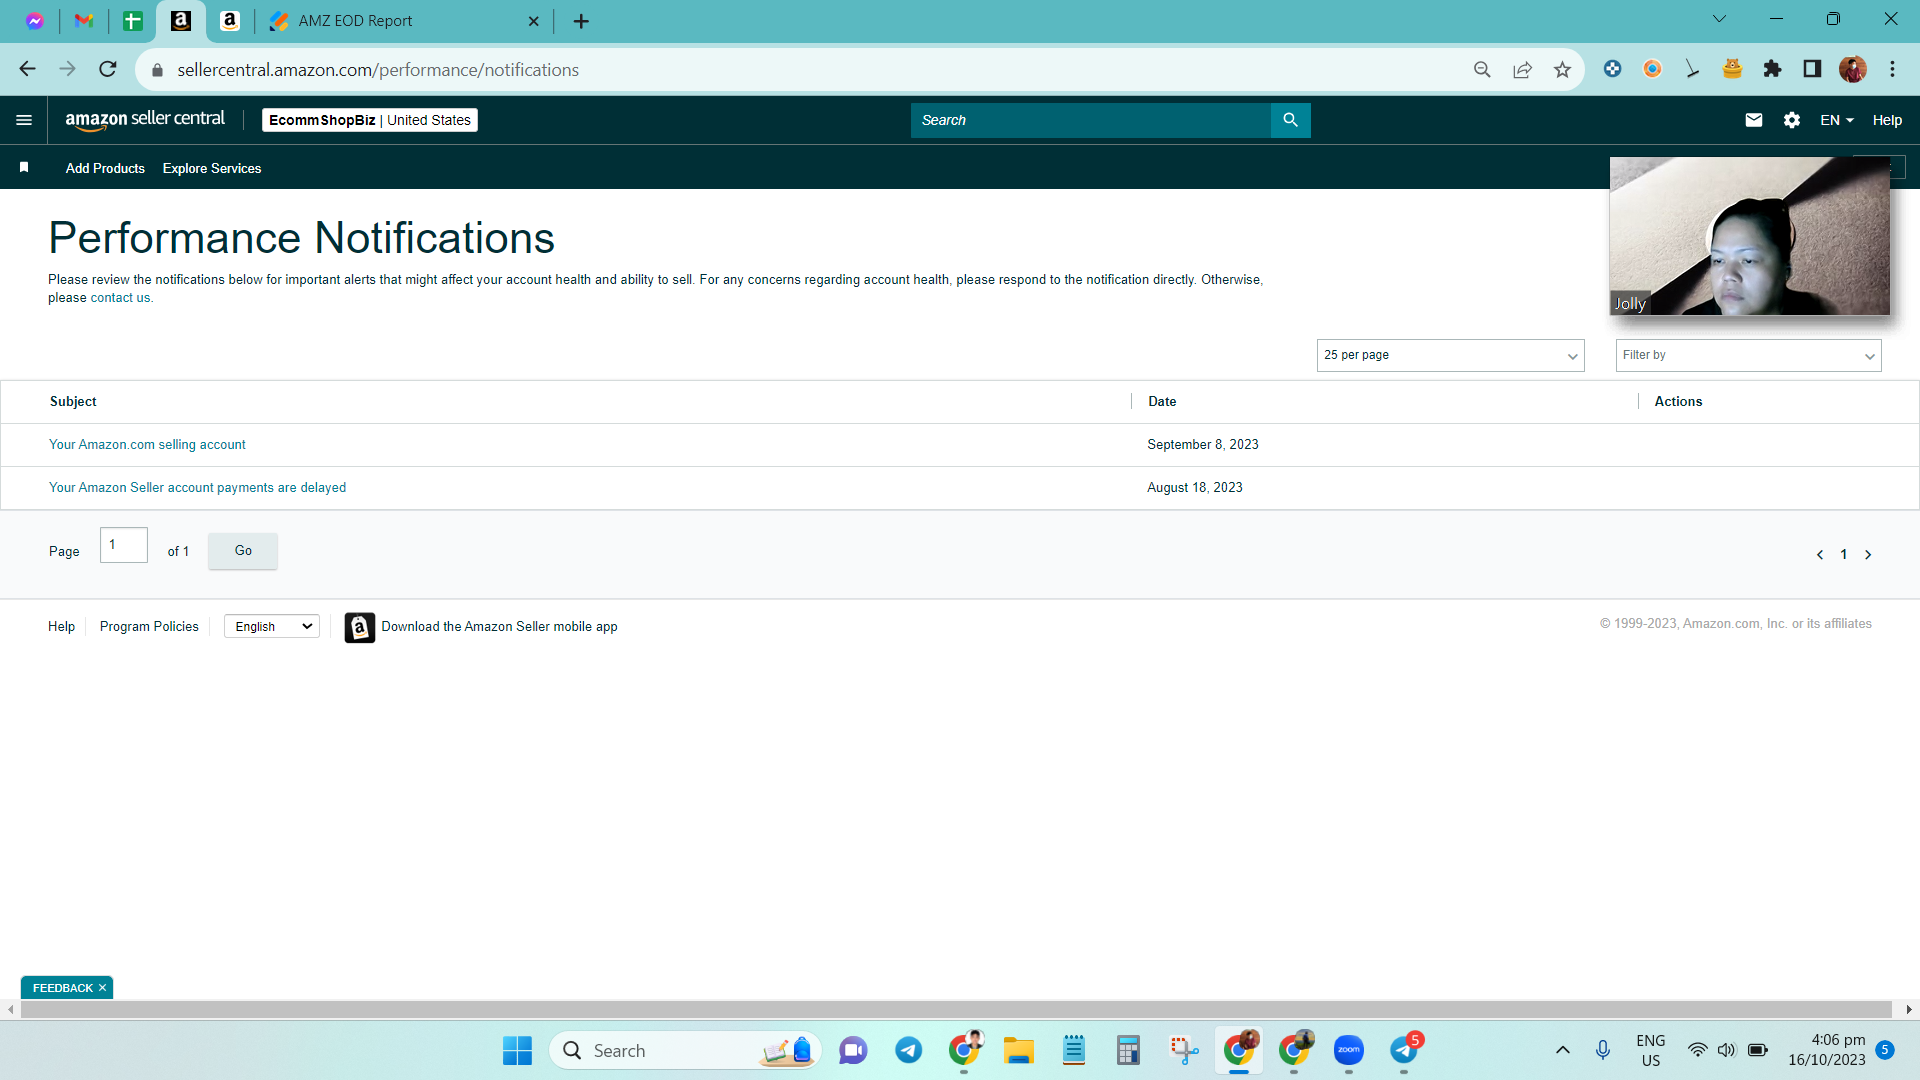
Task: Open the Zoom app in taskbar
Action: click(1349, 1050)
